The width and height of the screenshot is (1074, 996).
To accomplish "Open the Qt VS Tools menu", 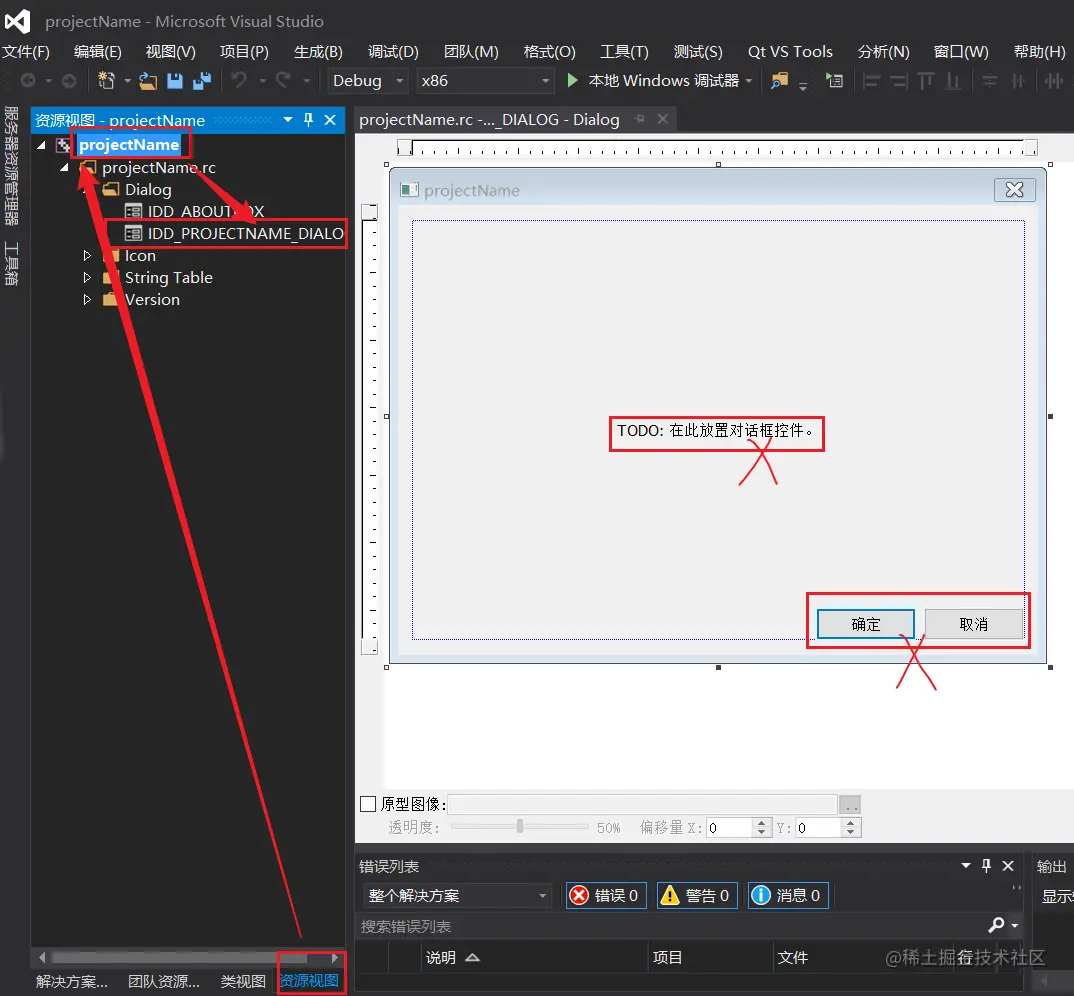I will pyautogui.click(x=790, y=52).
